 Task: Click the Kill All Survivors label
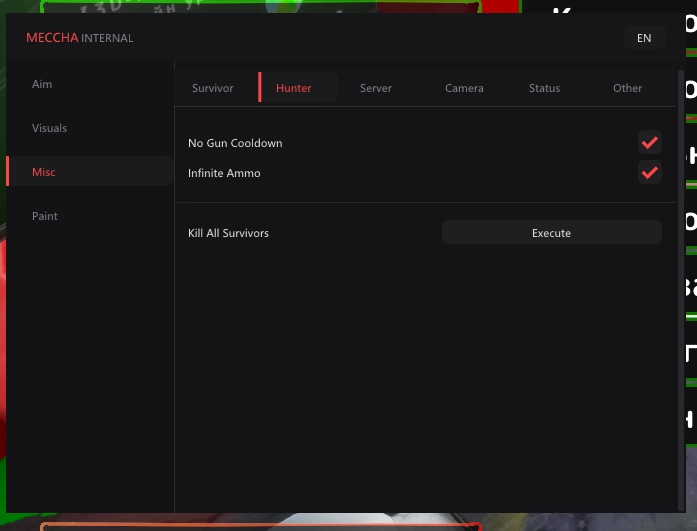tap(228, 233)
